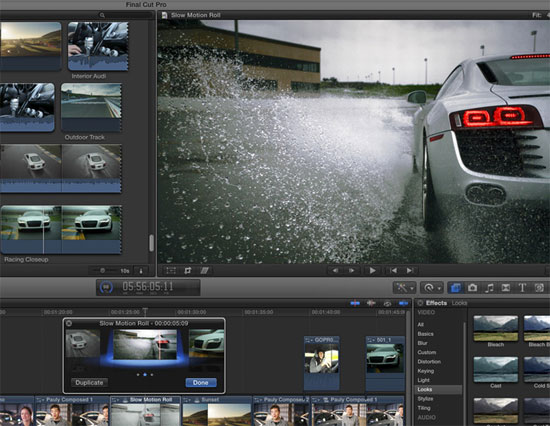The height and width of the screenshot is (426, 550).
Task: Select the last audition dot indicator
Action: (152, 374)
